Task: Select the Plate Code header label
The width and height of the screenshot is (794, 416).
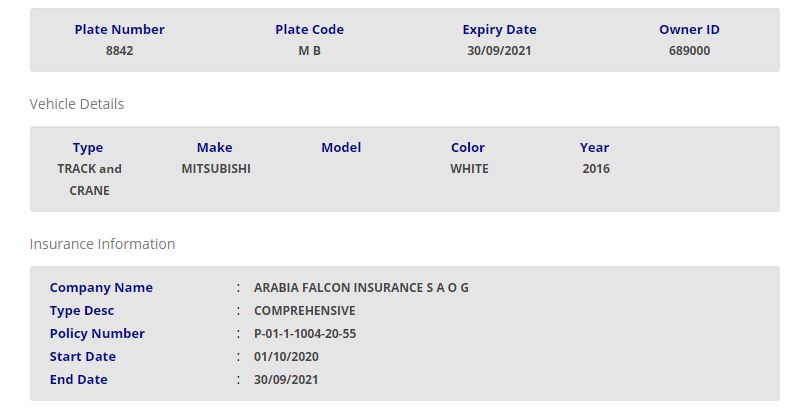Action: point(309,29)
